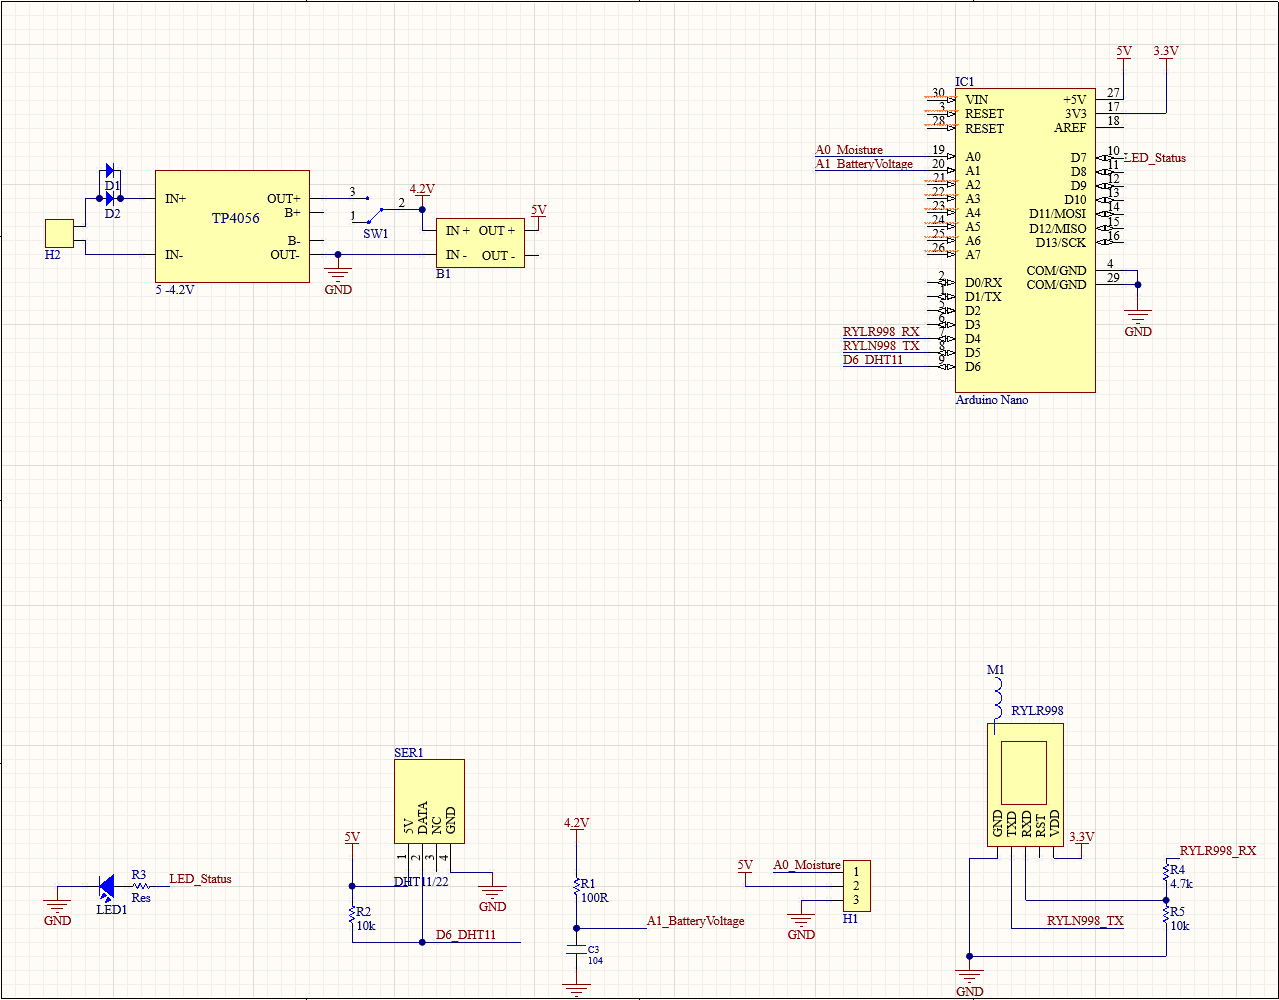Select the RYLR998 LoRa module M1
1279x1000 pixels.
point(1025,785)
